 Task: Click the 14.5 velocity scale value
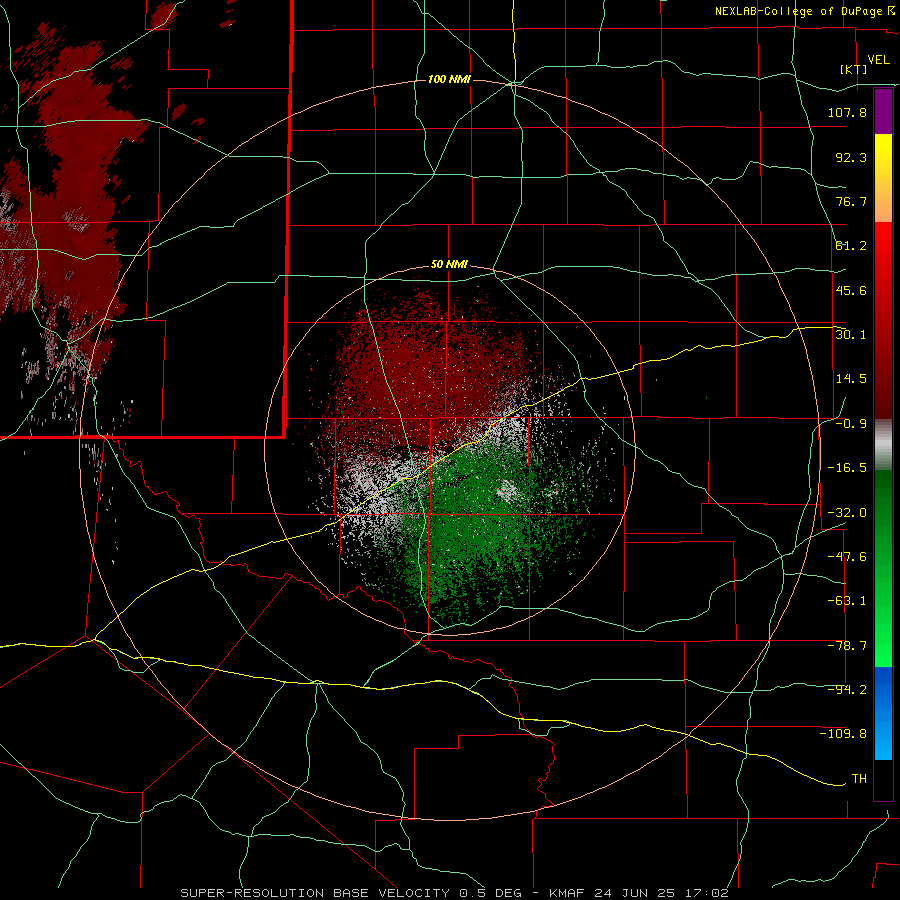coord(851,379)
